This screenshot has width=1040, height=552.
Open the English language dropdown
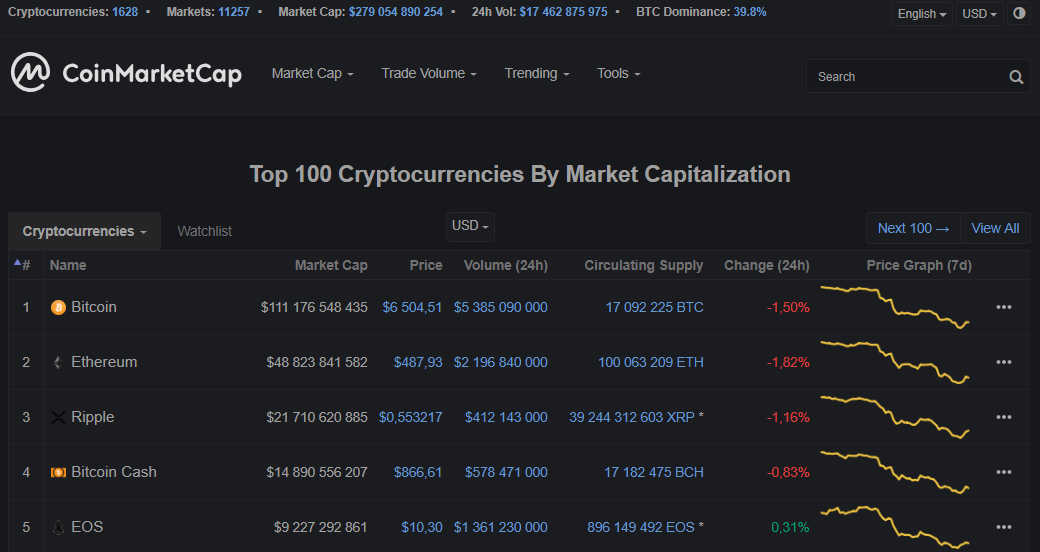pos(921,14)
